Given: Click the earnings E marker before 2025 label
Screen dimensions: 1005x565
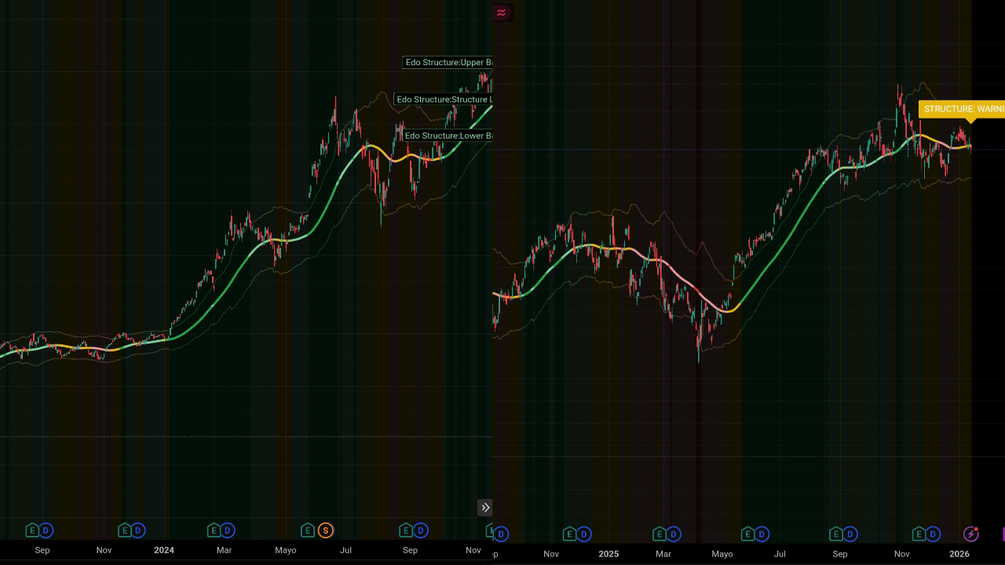Looking at the screenshot, I should (569, 534).
